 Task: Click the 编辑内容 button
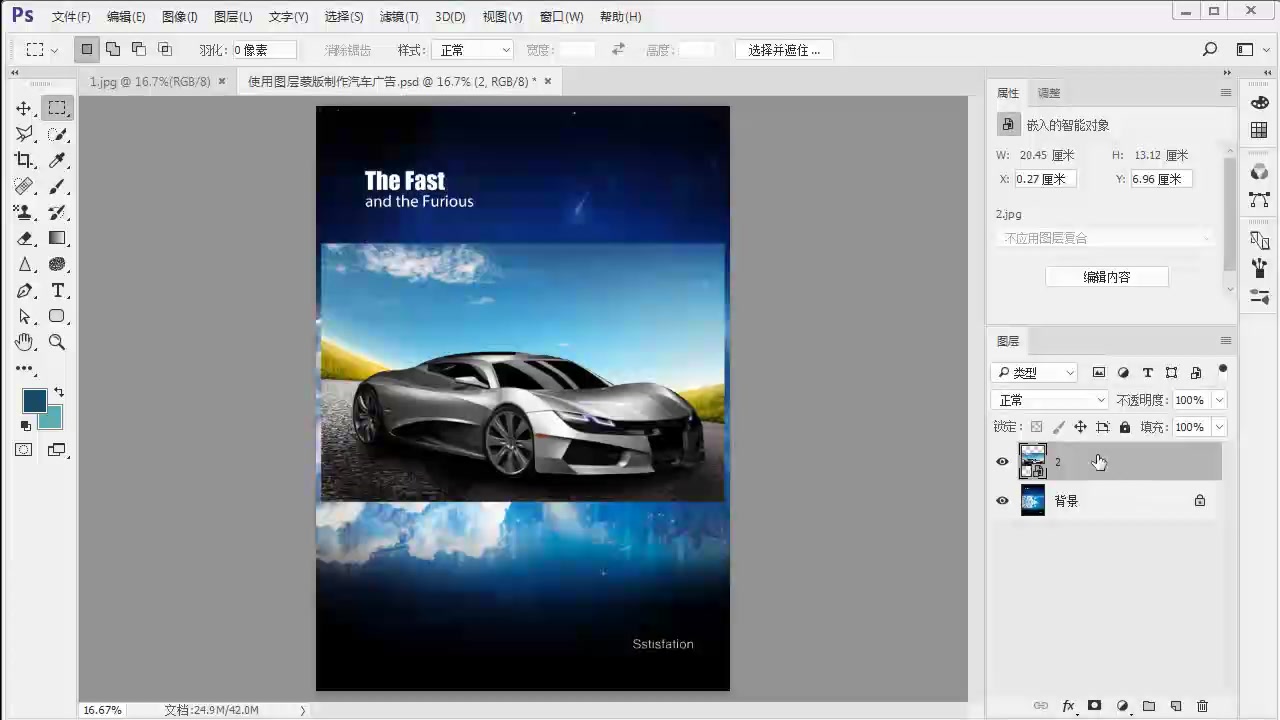tap(1106, 277)
